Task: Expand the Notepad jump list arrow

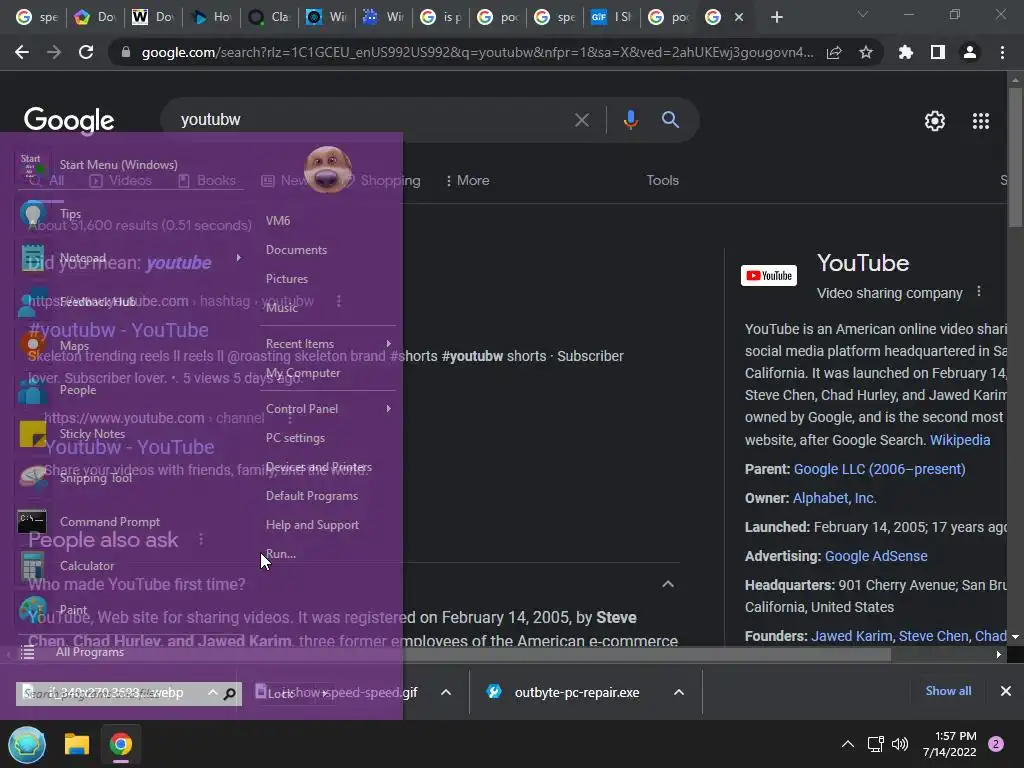Action: click(238, 258)
